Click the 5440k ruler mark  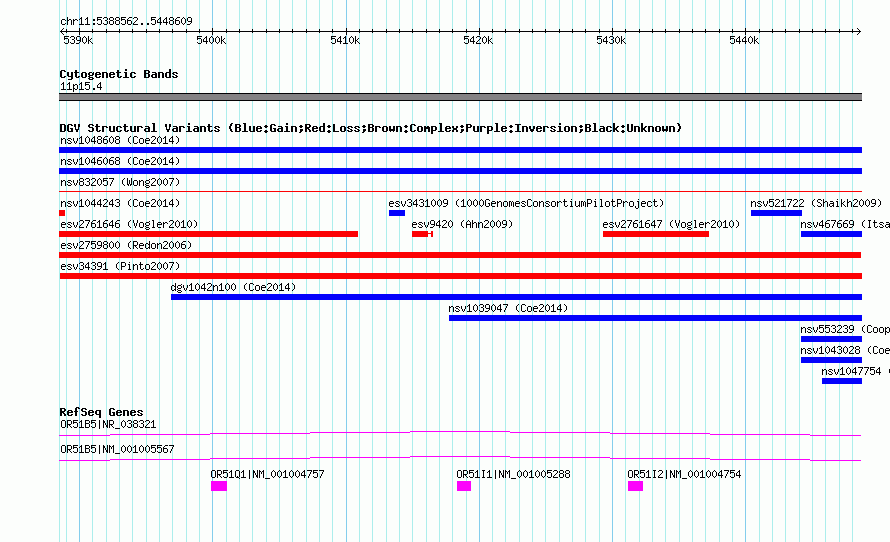coord(744,40)
